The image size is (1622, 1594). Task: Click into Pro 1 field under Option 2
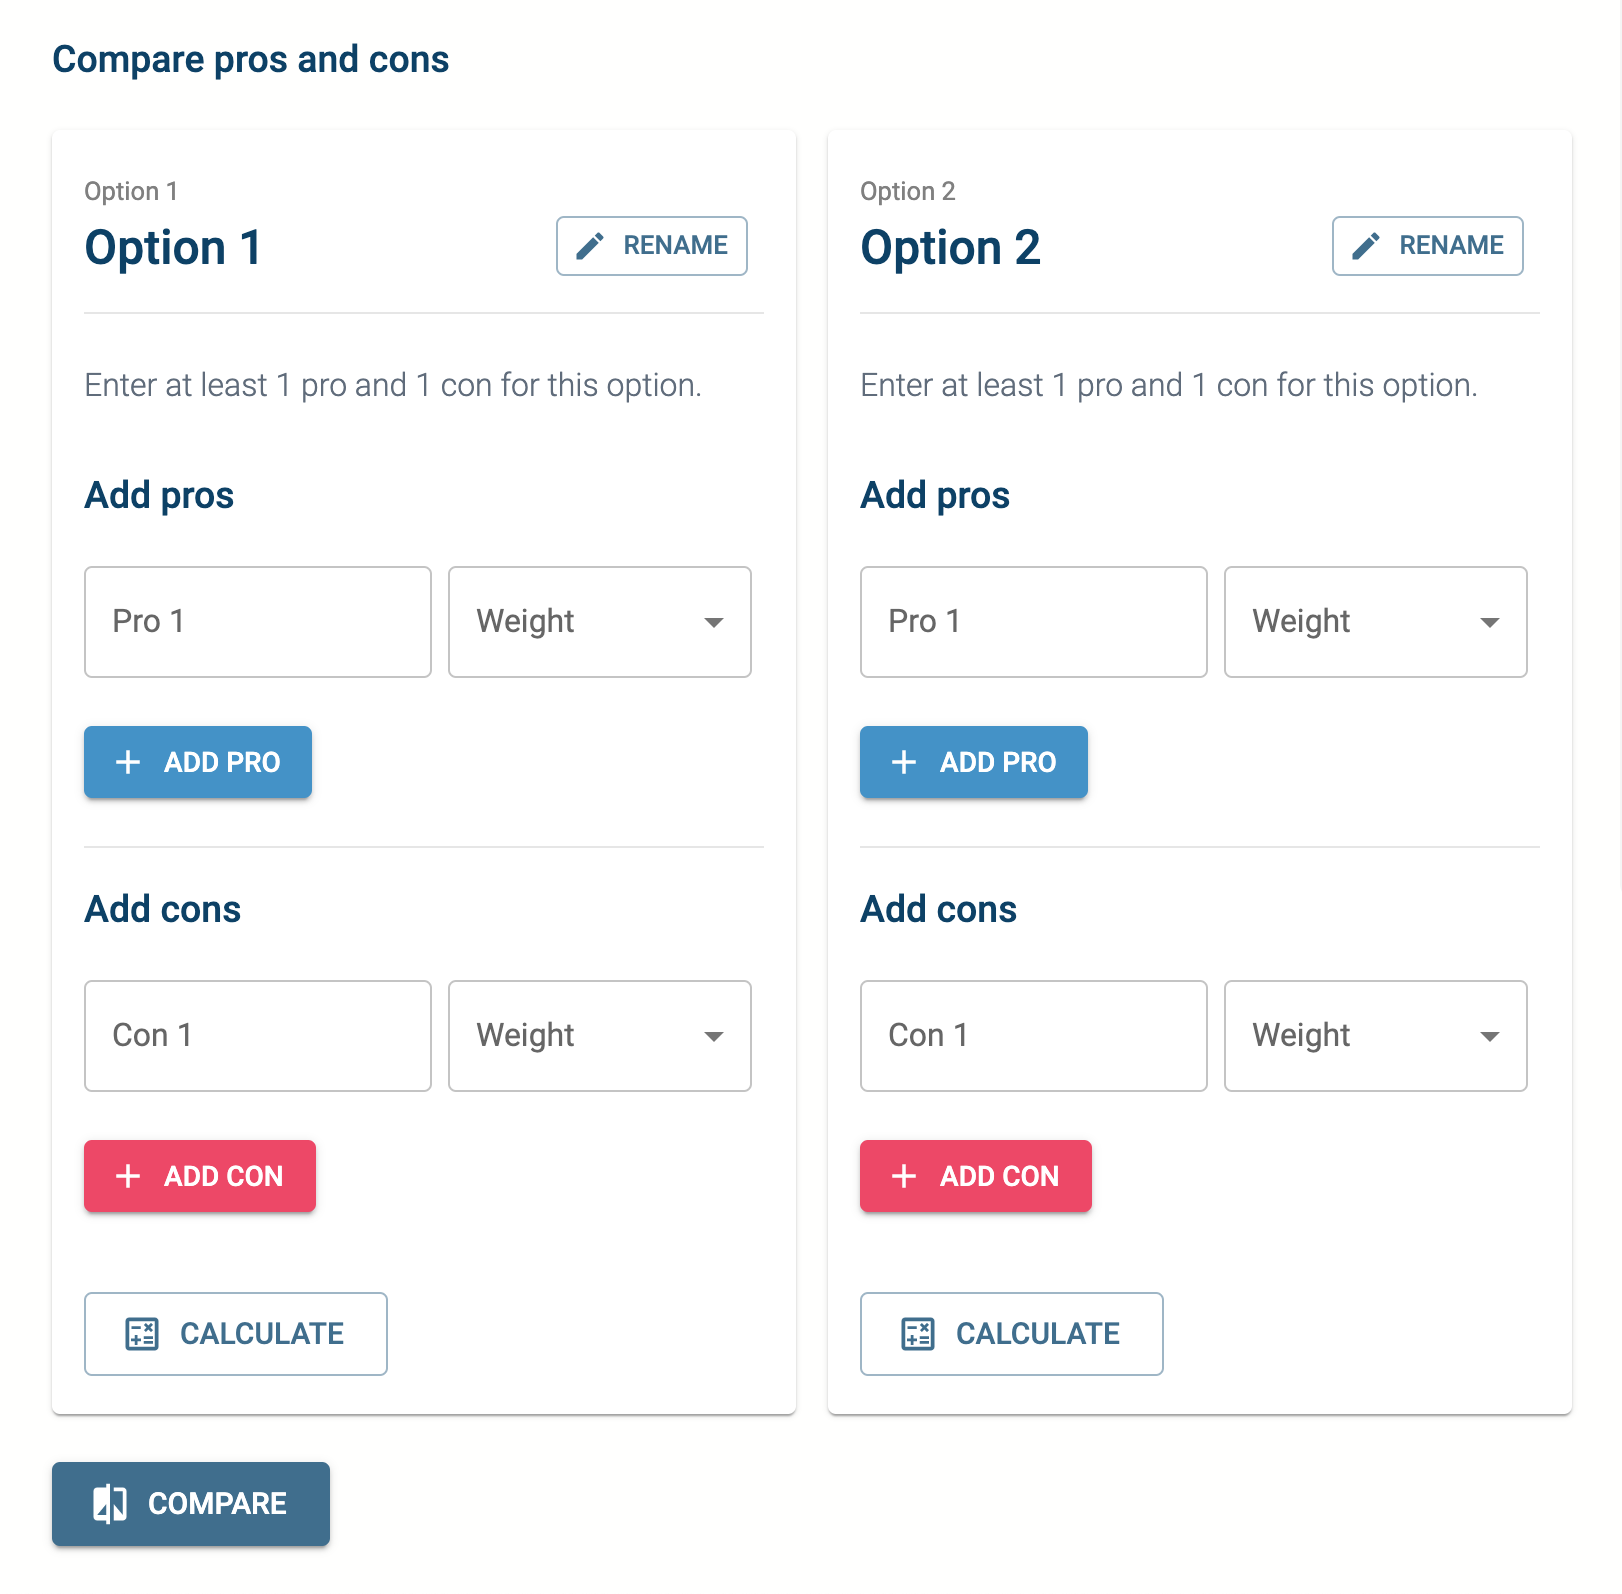(x=1034, y=622)
